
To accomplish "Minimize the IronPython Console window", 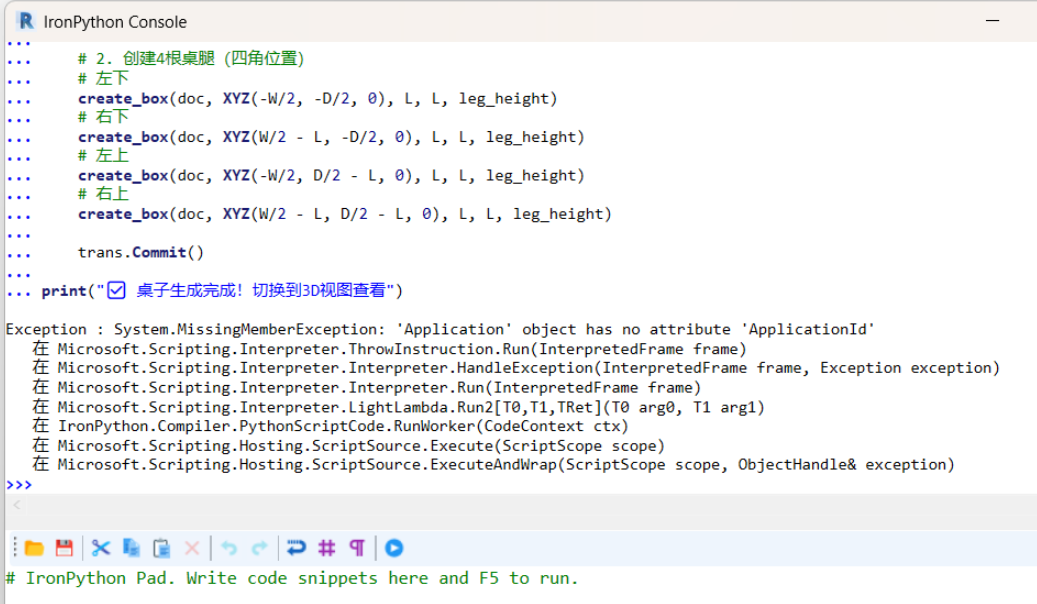I will (992, 21).
